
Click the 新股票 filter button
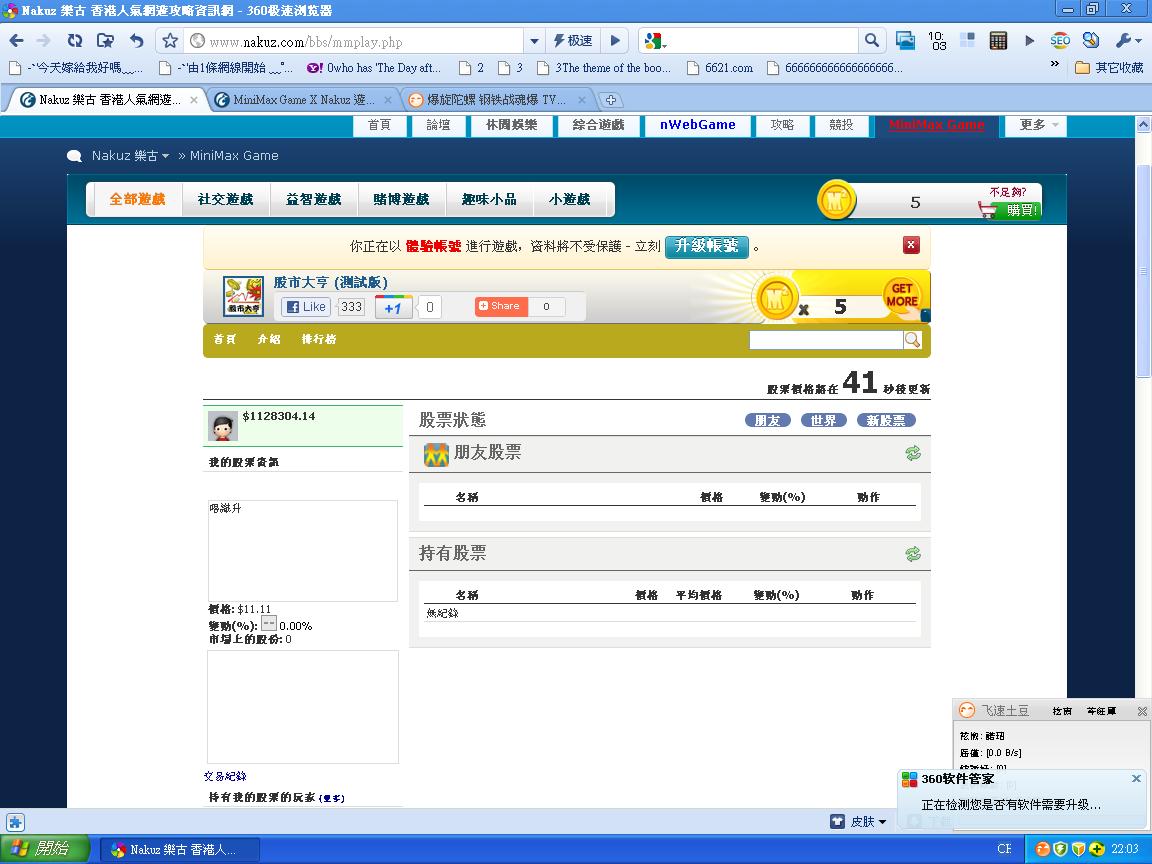point(886,420)
